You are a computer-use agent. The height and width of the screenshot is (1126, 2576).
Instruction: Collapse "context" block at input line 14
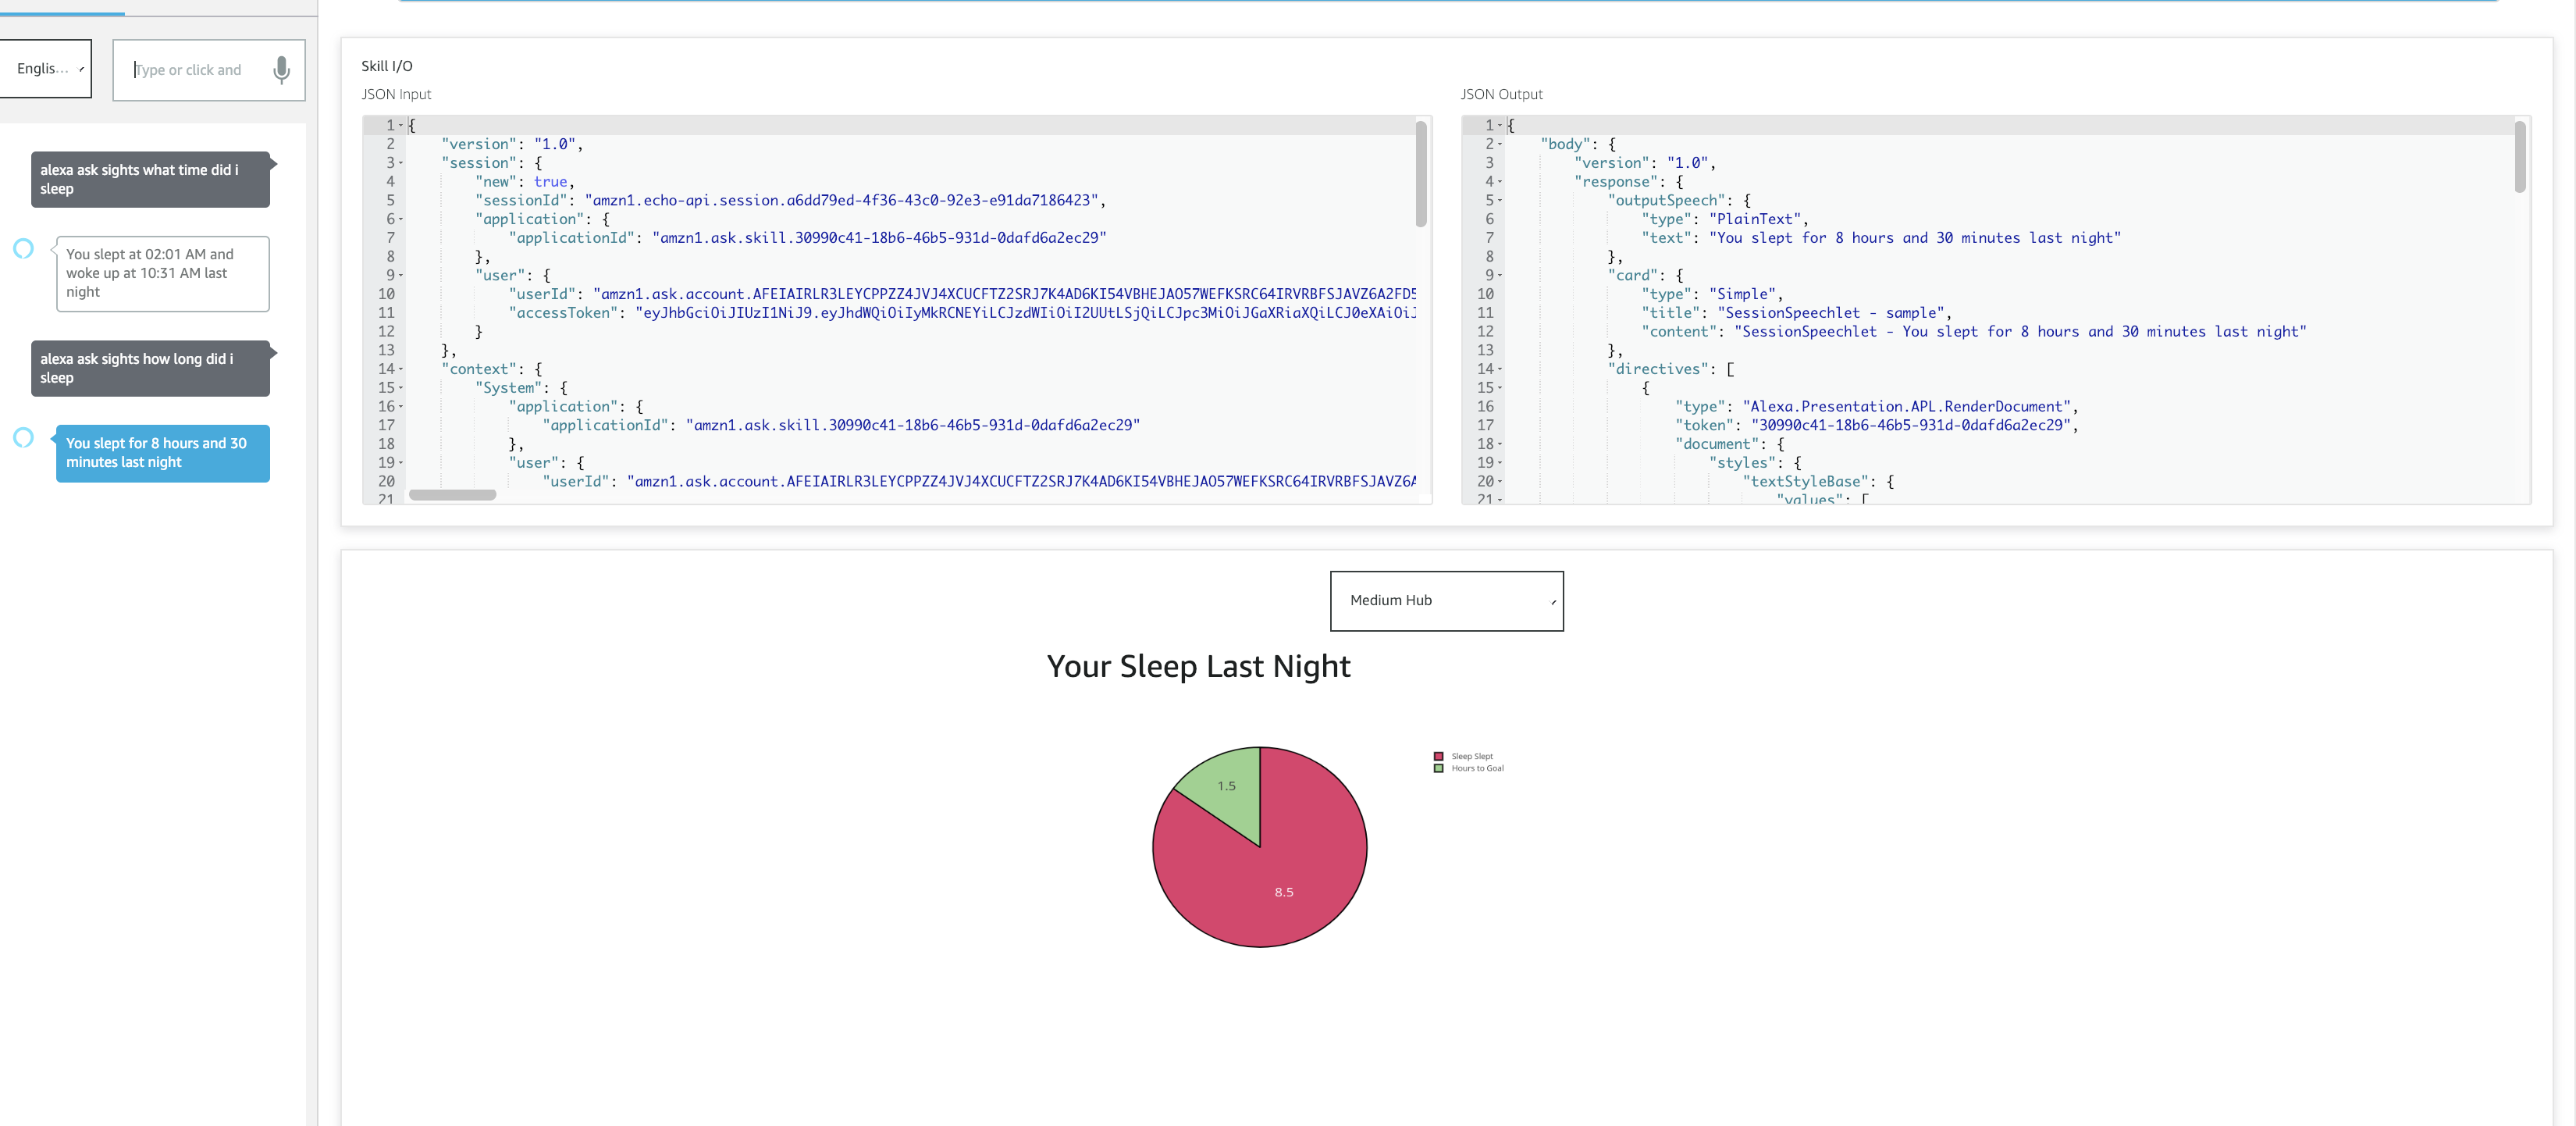(x=401, y=369)
